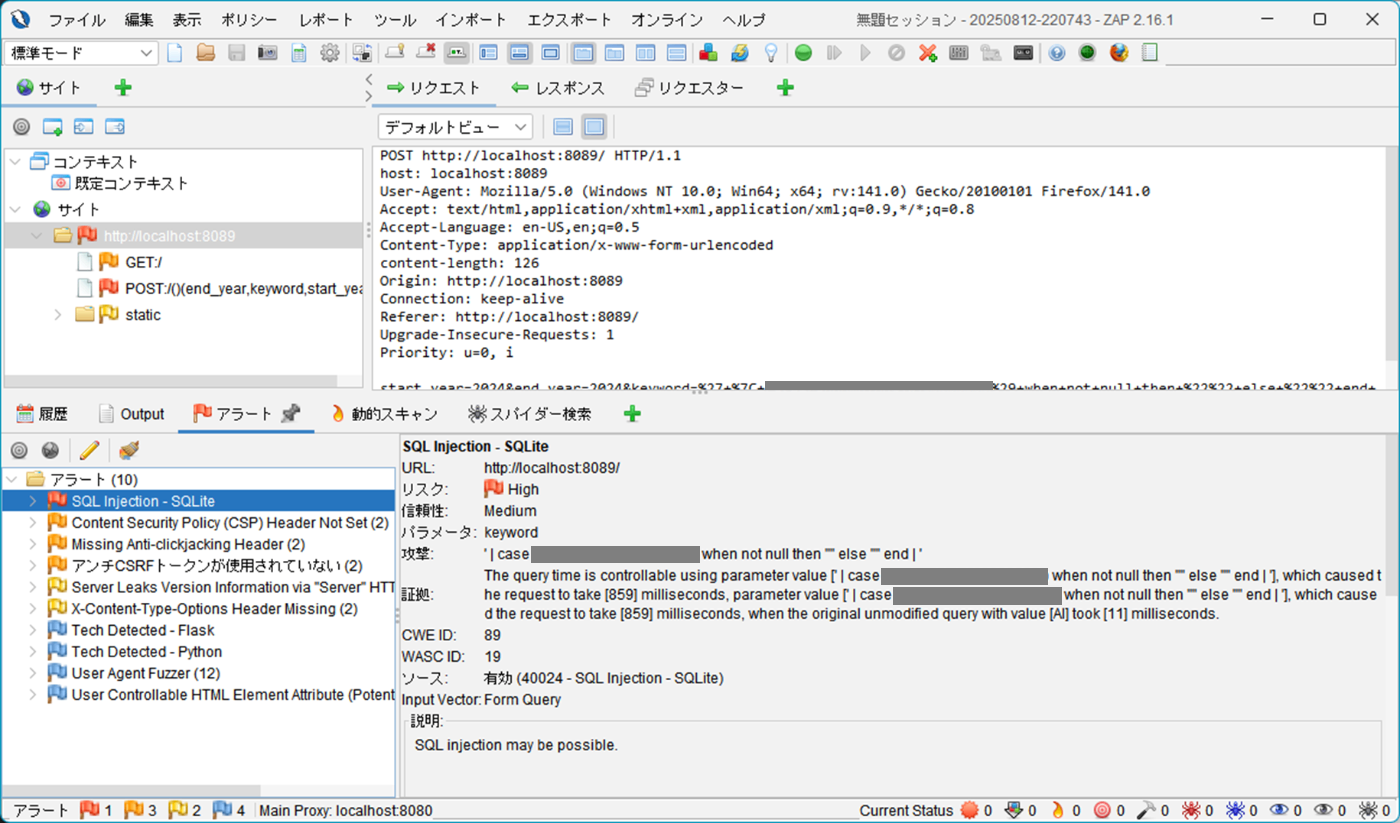
Task: Toggle request shown above response layout icon
Action: [677, 53]
